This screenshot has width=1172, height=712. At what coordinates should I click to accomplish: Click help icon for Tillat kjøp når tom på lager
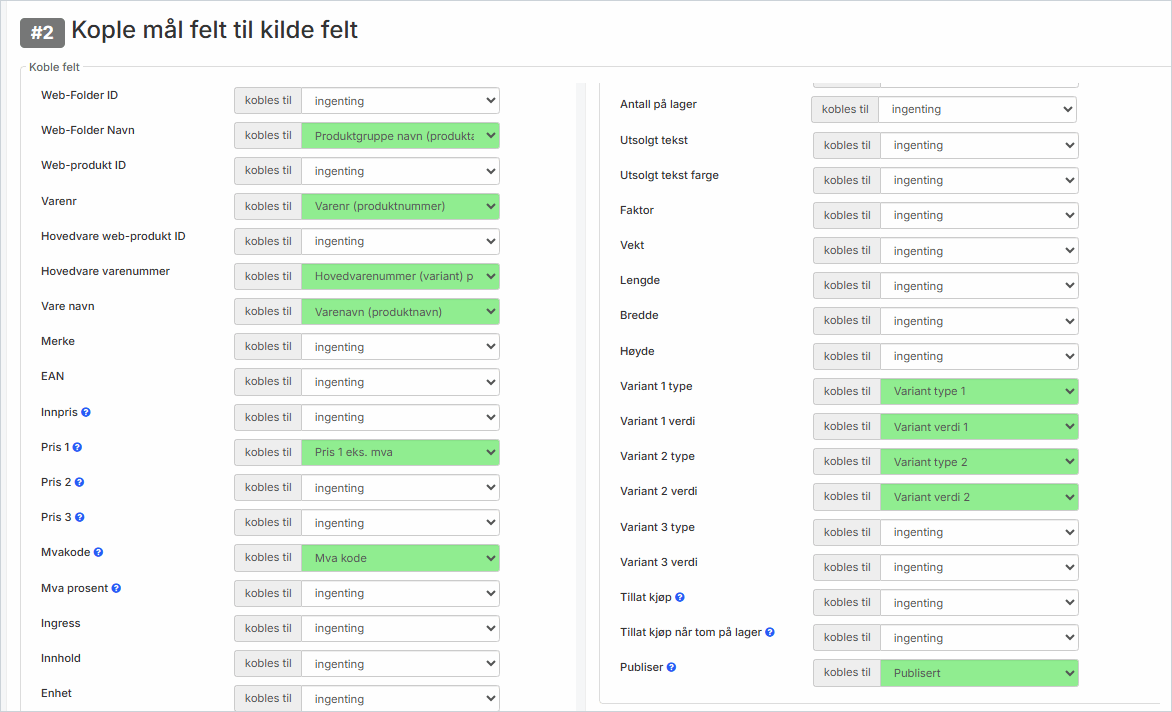(x=770, y=632)
